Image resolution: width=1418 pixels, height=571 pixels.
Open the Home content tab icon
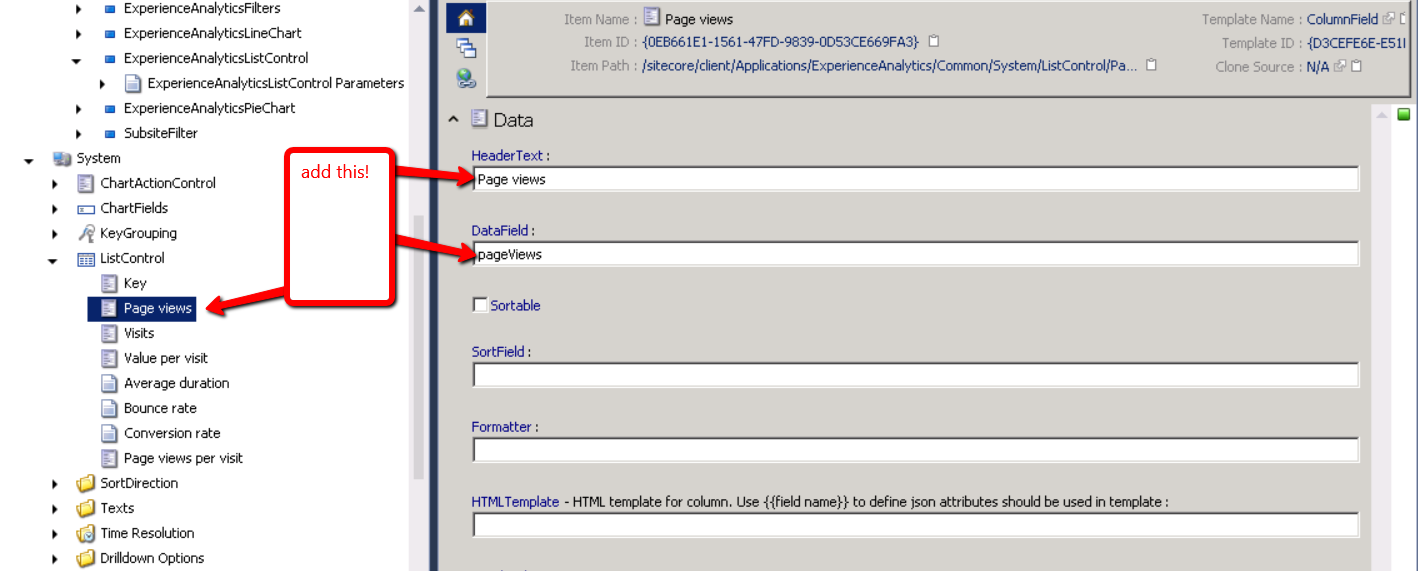[x=465, y=18]
